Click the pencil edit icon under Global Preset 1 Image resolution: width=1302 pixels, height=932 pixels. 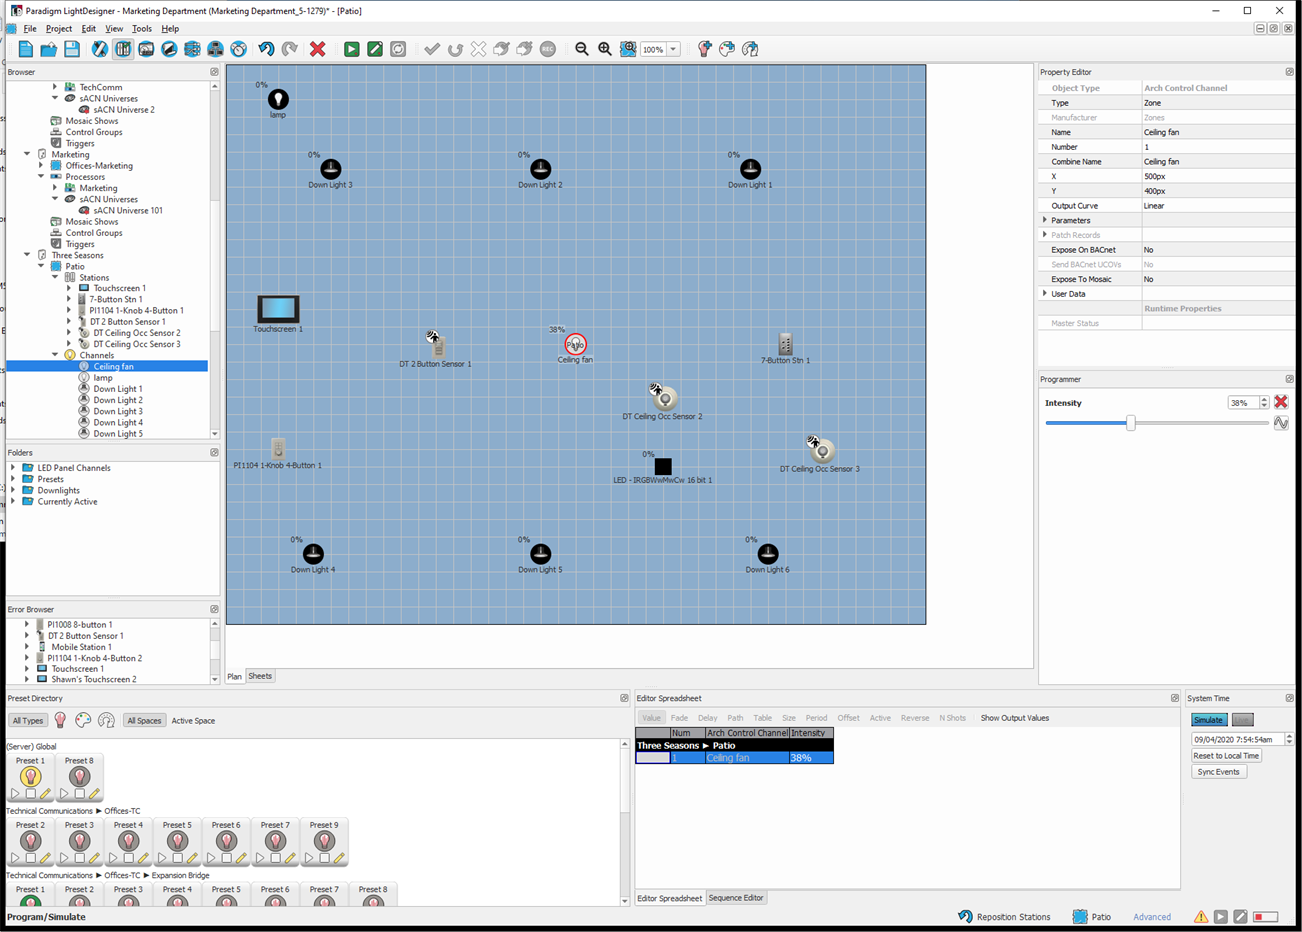tap(45, 794)
